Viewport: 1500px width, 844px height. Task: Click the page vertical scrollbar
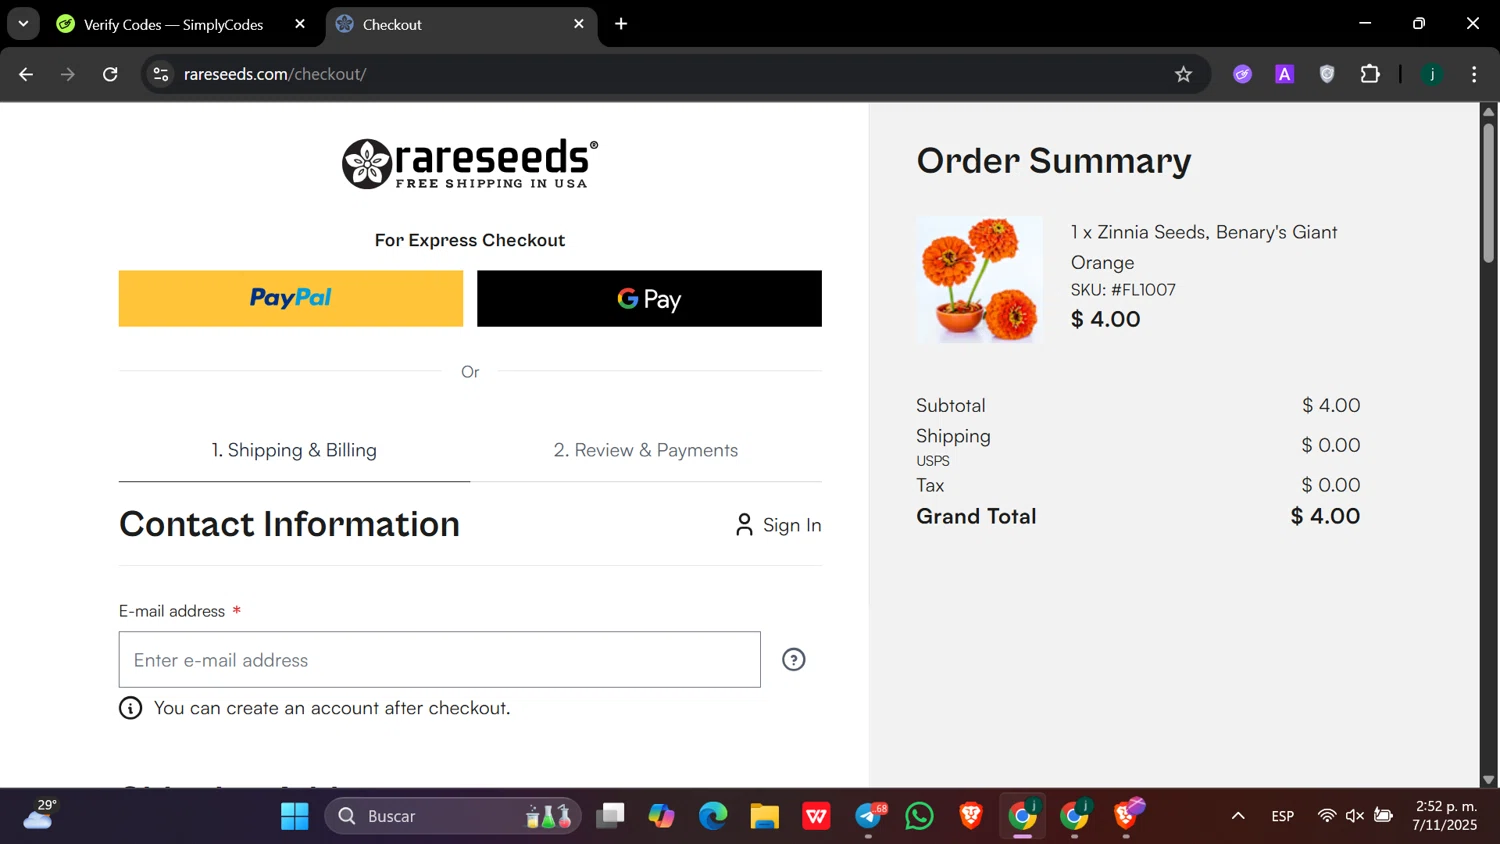(1488, 192)
